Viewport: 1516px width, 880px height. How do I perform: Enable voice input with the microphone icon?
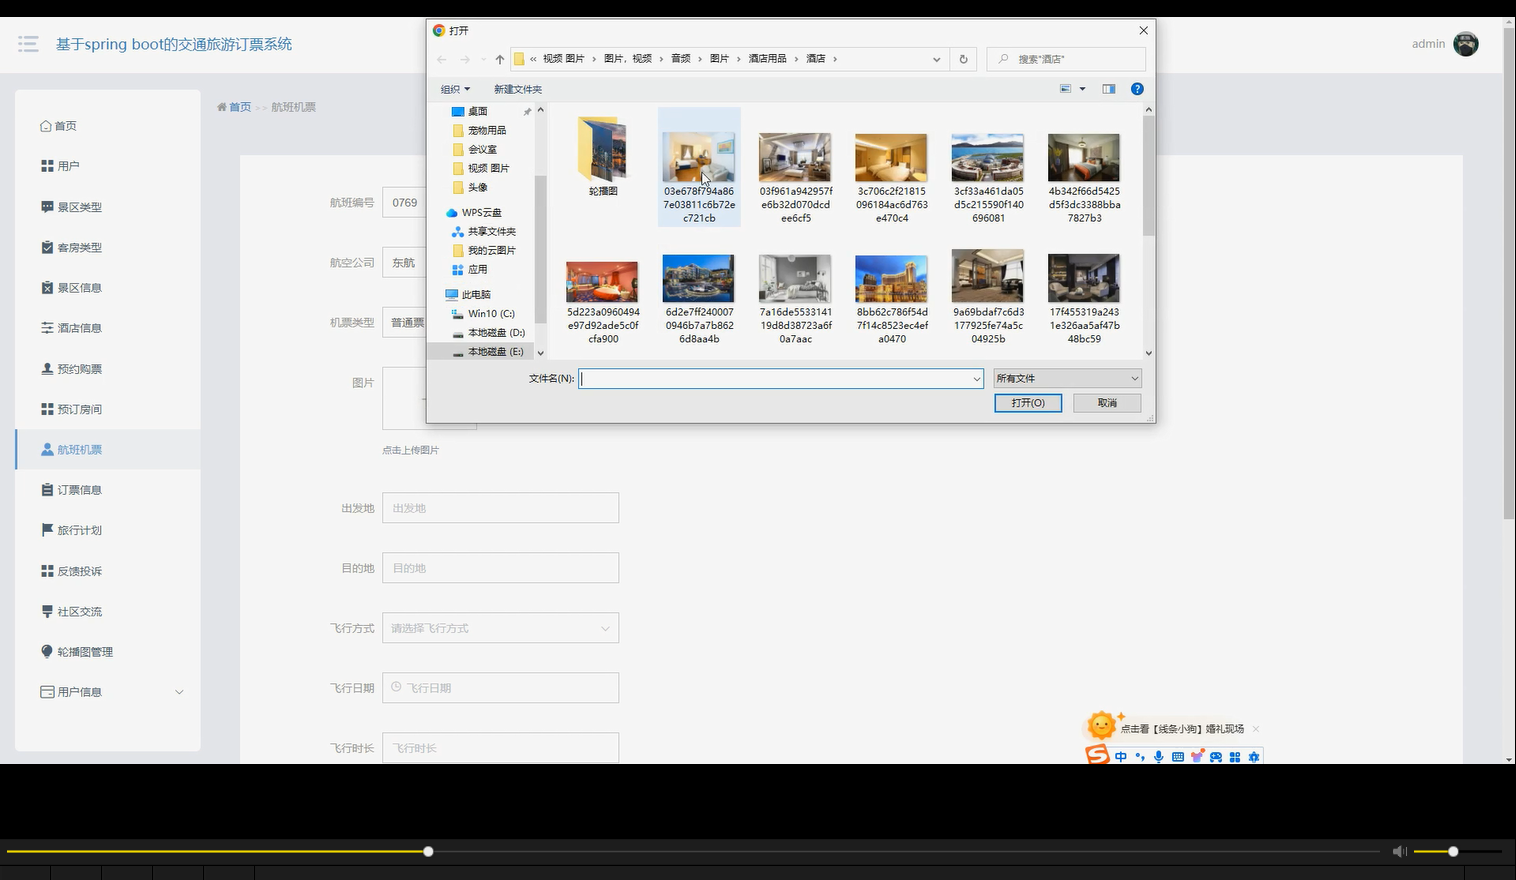1159,757
